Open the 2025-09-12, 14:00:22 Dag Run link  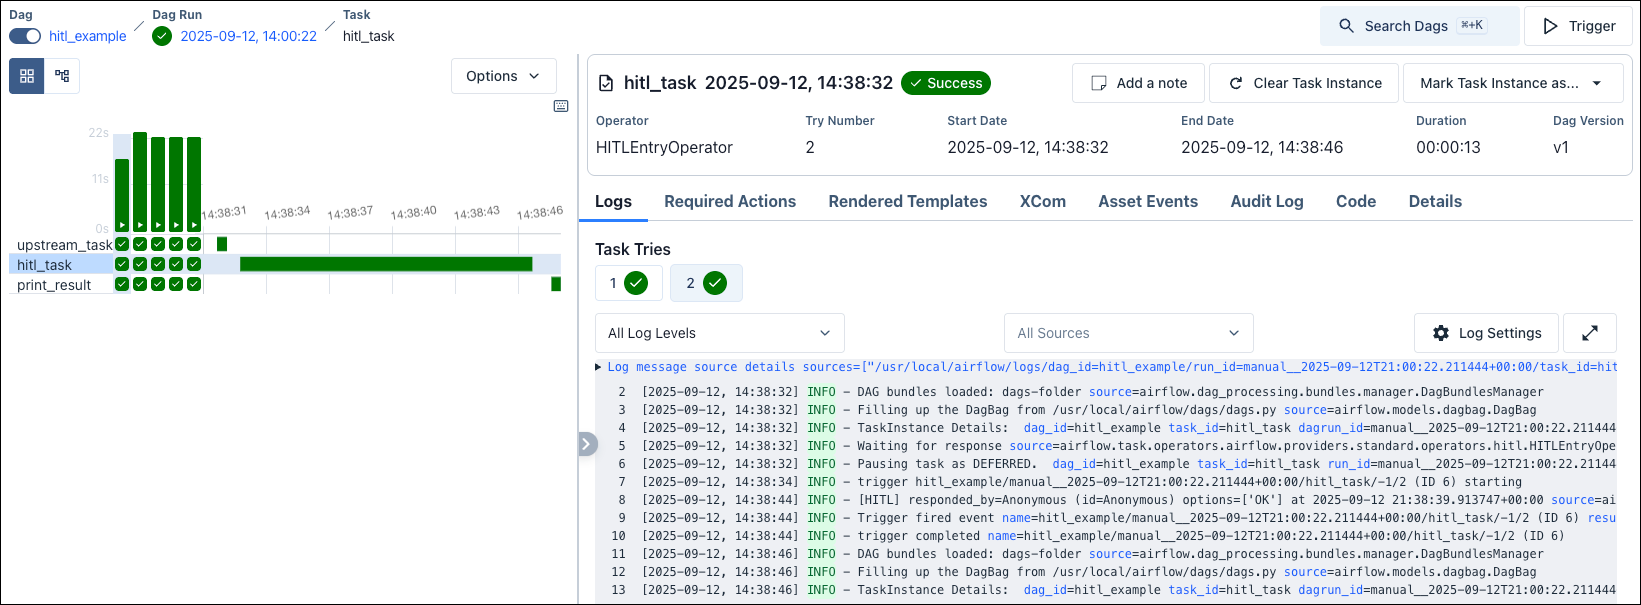pos(248,36)
